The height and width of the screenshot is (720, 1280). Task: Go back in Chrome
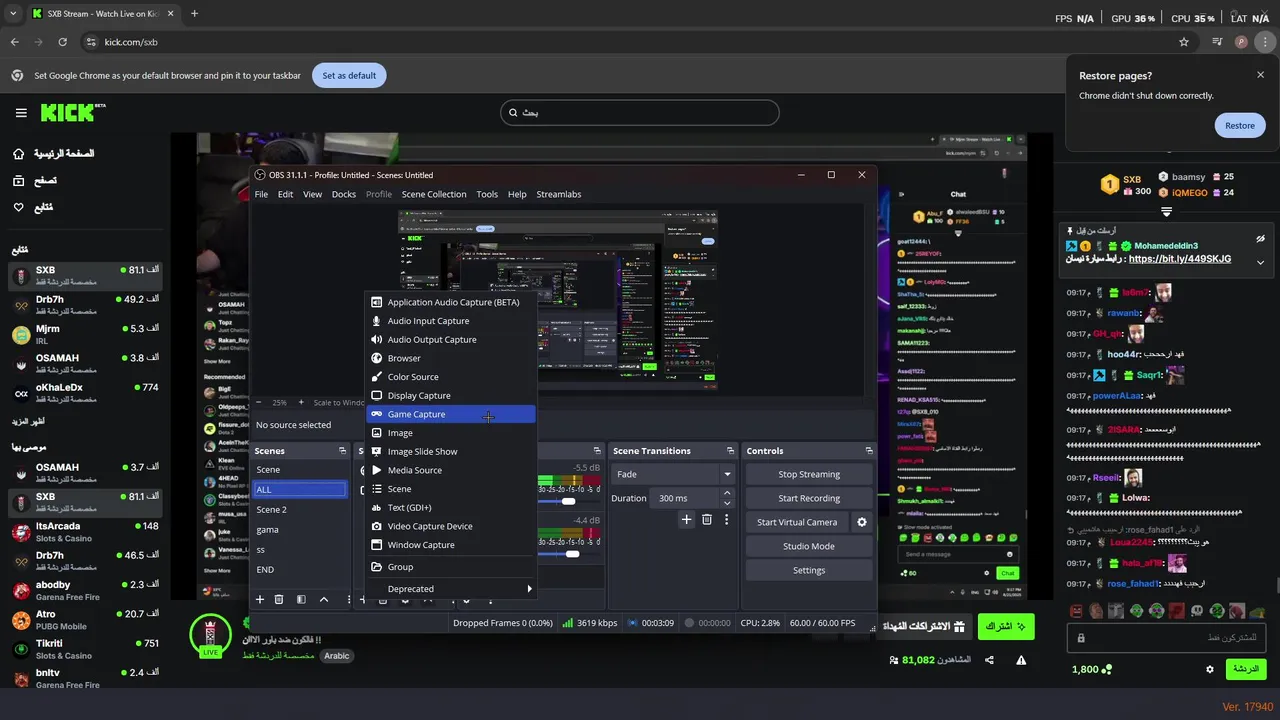click(x=15, y=42)
